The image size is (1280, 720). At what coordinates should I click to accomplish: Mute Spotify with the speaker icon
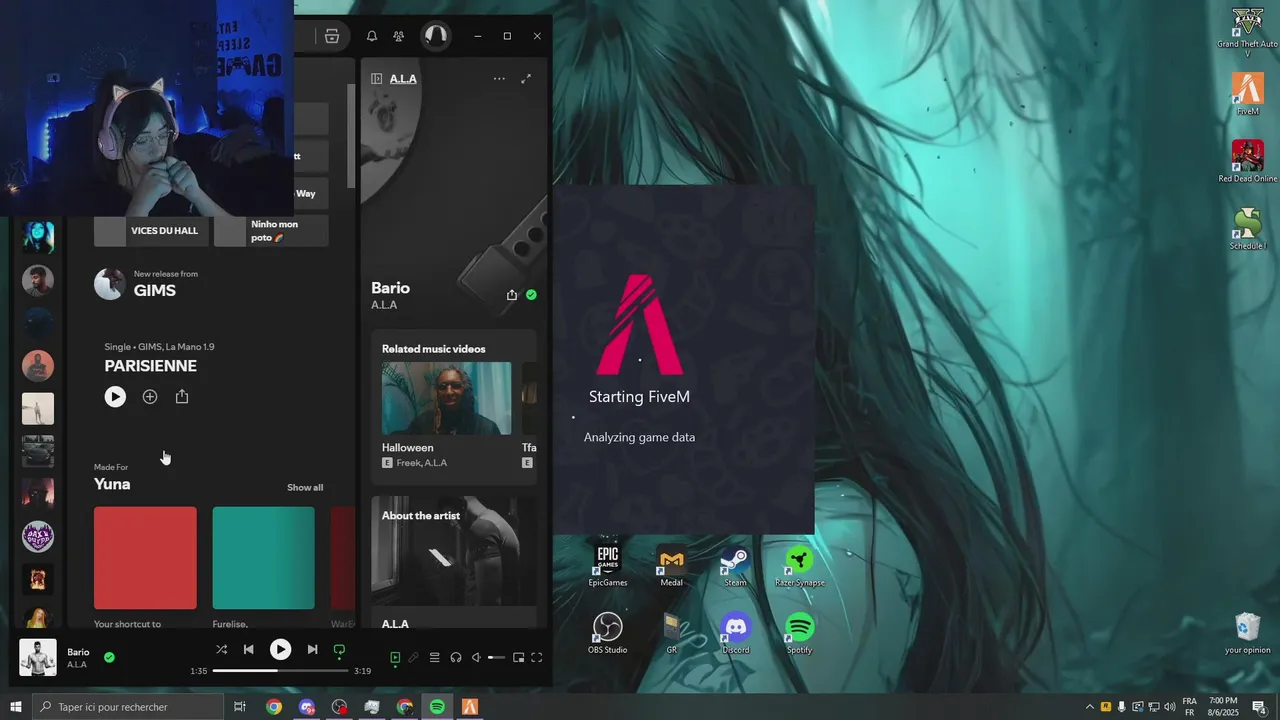pyautogui.click(x=476, y=657)
